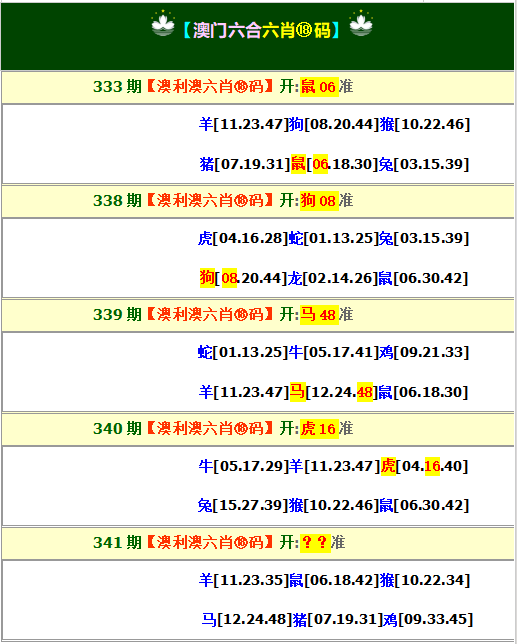Click 鼠[06.18.42] in period 341
The width and height of the screenshot is (517, 644).
pos(334,580)
